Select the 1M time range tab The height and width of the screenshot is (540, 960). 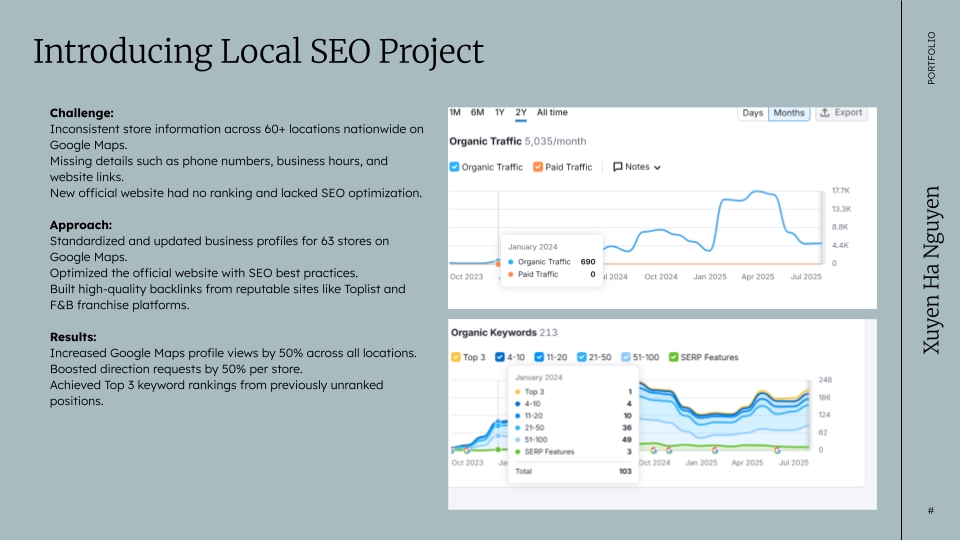pyautogui.click(x=455, y=113)
